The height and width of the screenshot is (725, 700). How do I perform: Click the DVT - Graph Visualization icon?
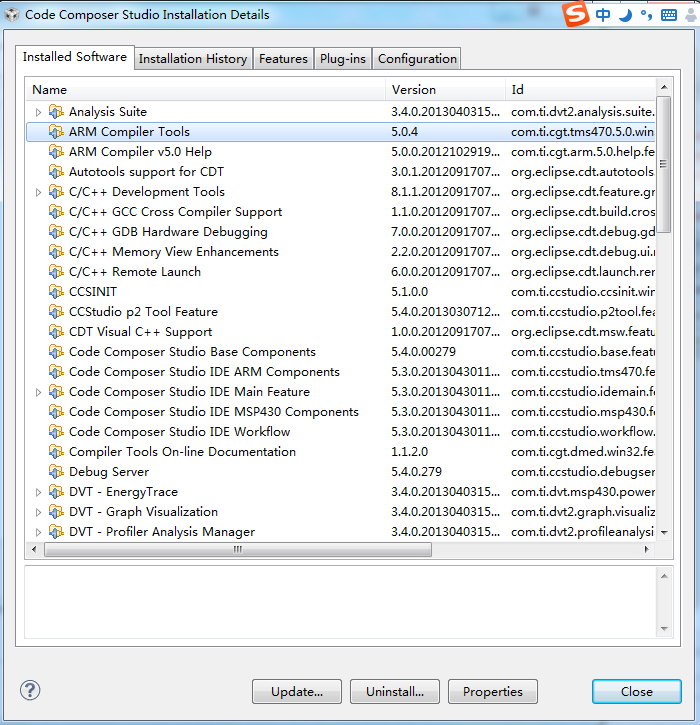(56, 512)
